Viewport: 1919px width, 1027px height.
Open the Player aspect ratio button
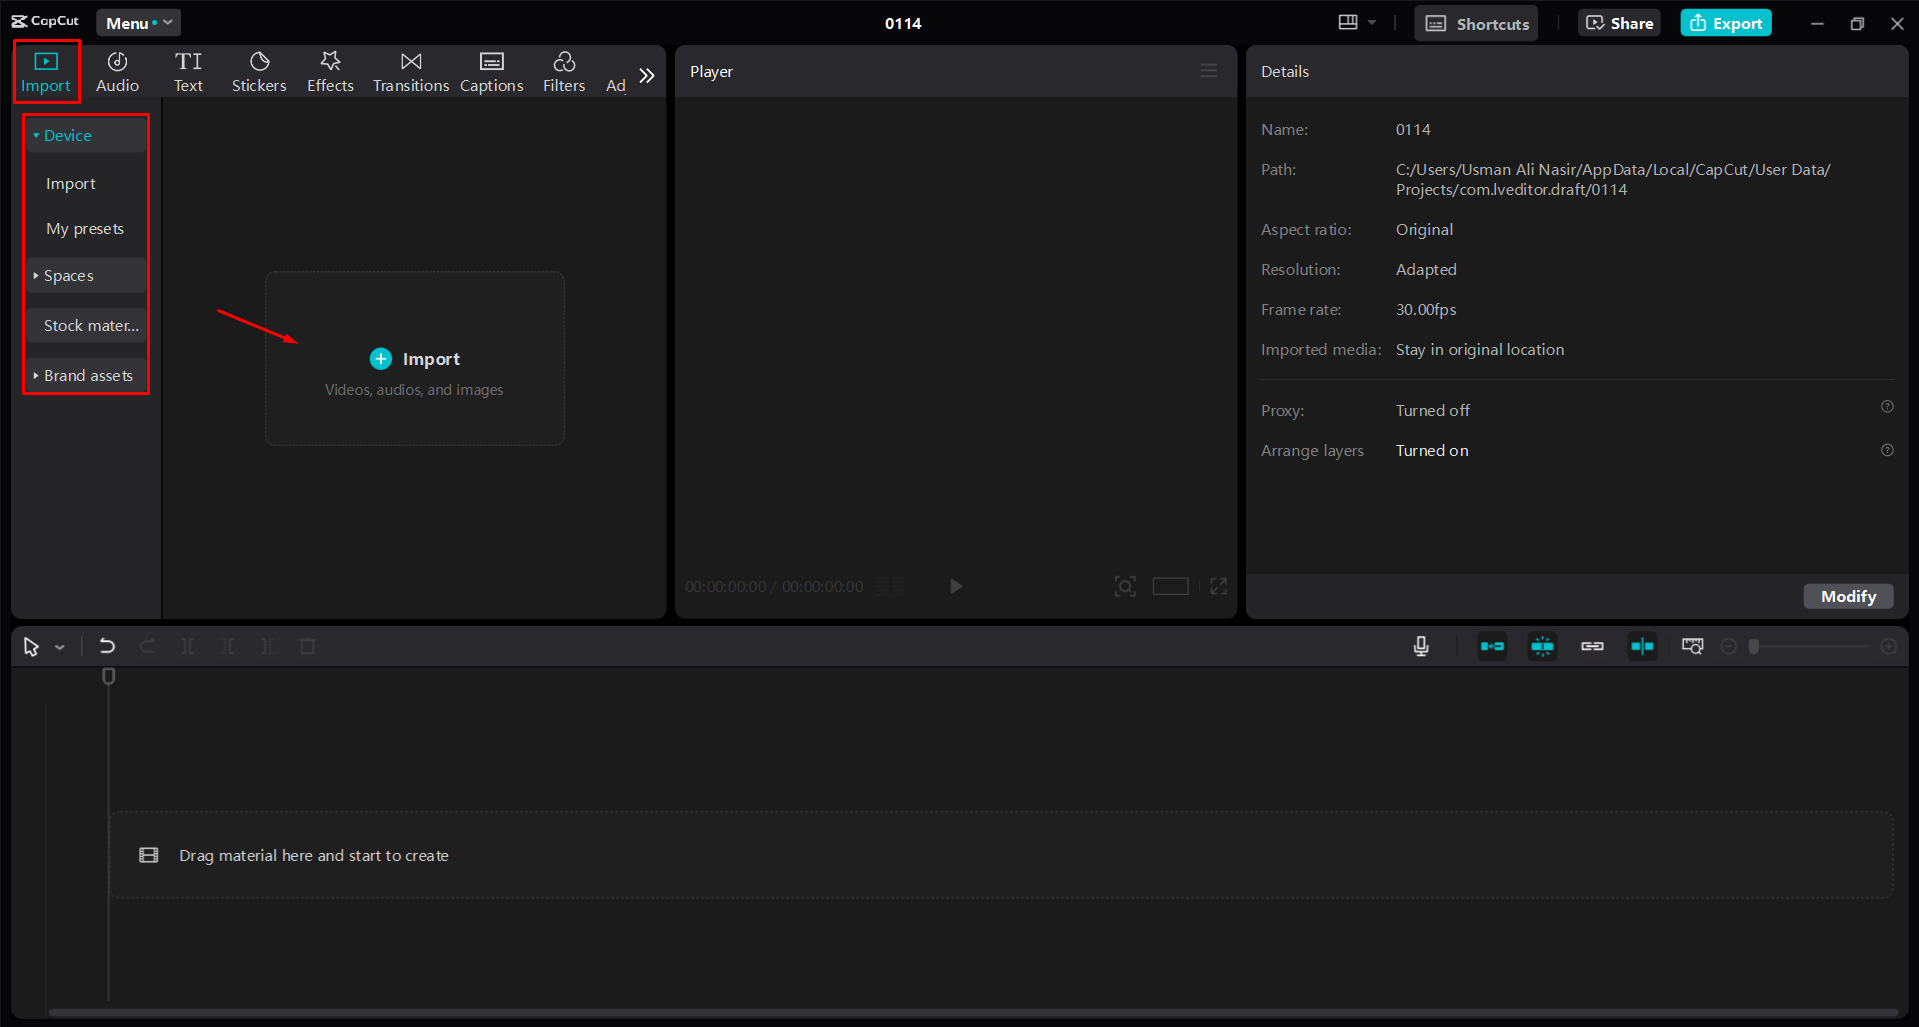[1170, 586]
